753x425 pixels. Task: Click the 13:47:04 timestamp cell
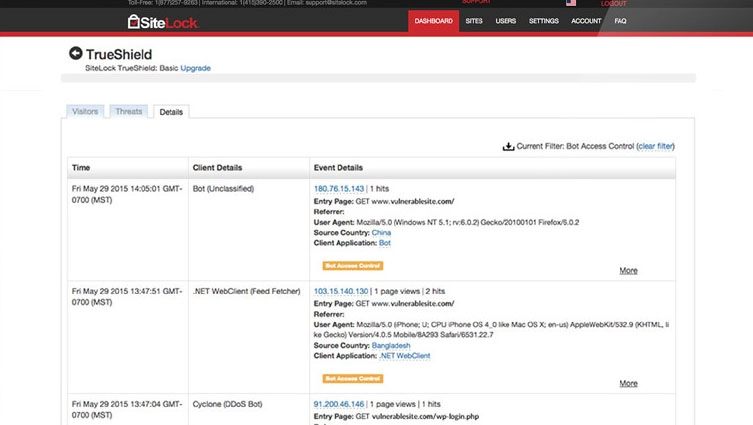tap(127, 409)
